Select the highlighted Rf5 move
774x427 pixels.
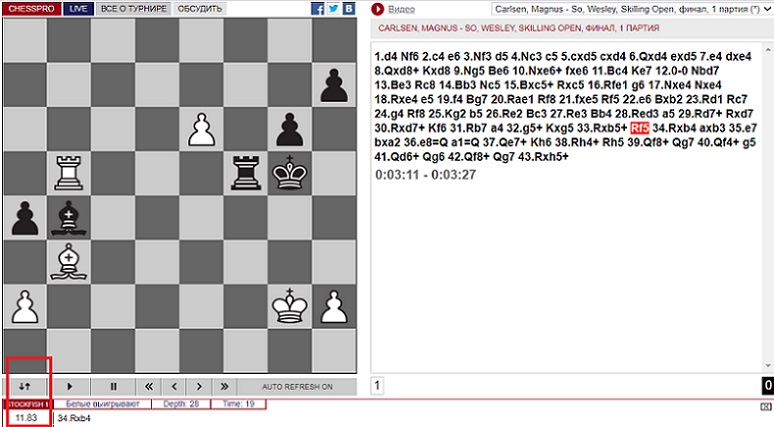640,128
